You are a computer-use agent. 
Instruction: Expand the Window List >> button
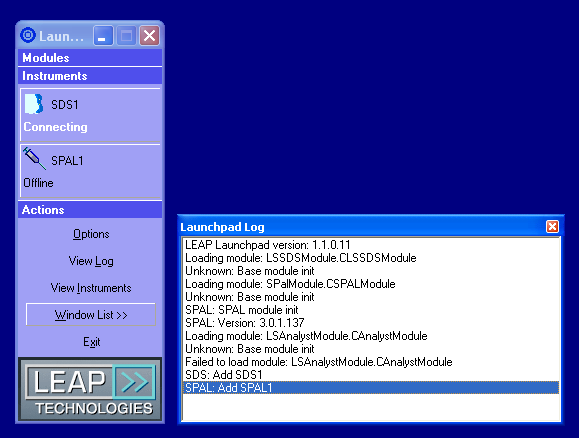click(91, 315)
